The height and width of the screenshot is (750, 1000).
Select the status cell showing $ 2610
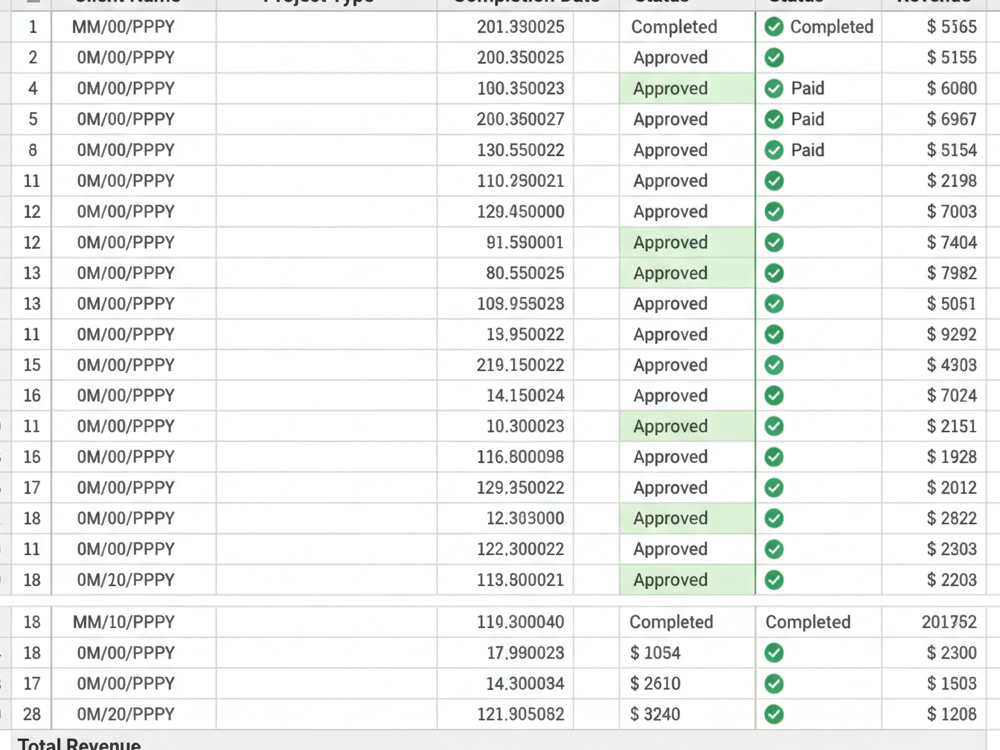687,684
